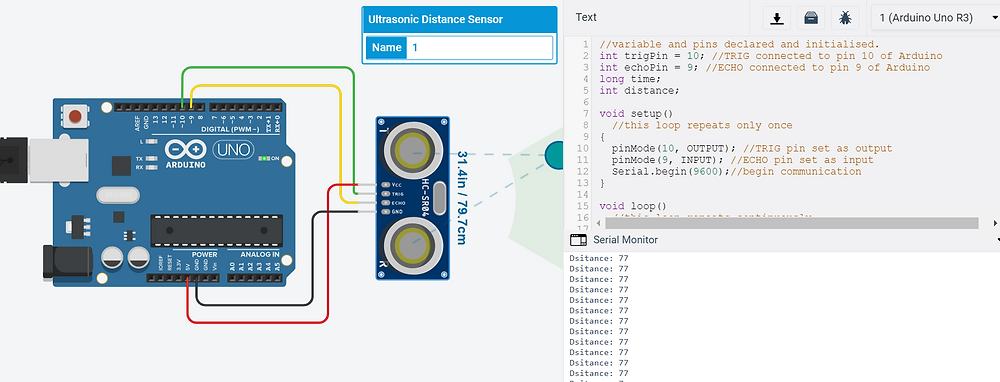Click the upper transducer of the sensor

click(x=413, y=152)
